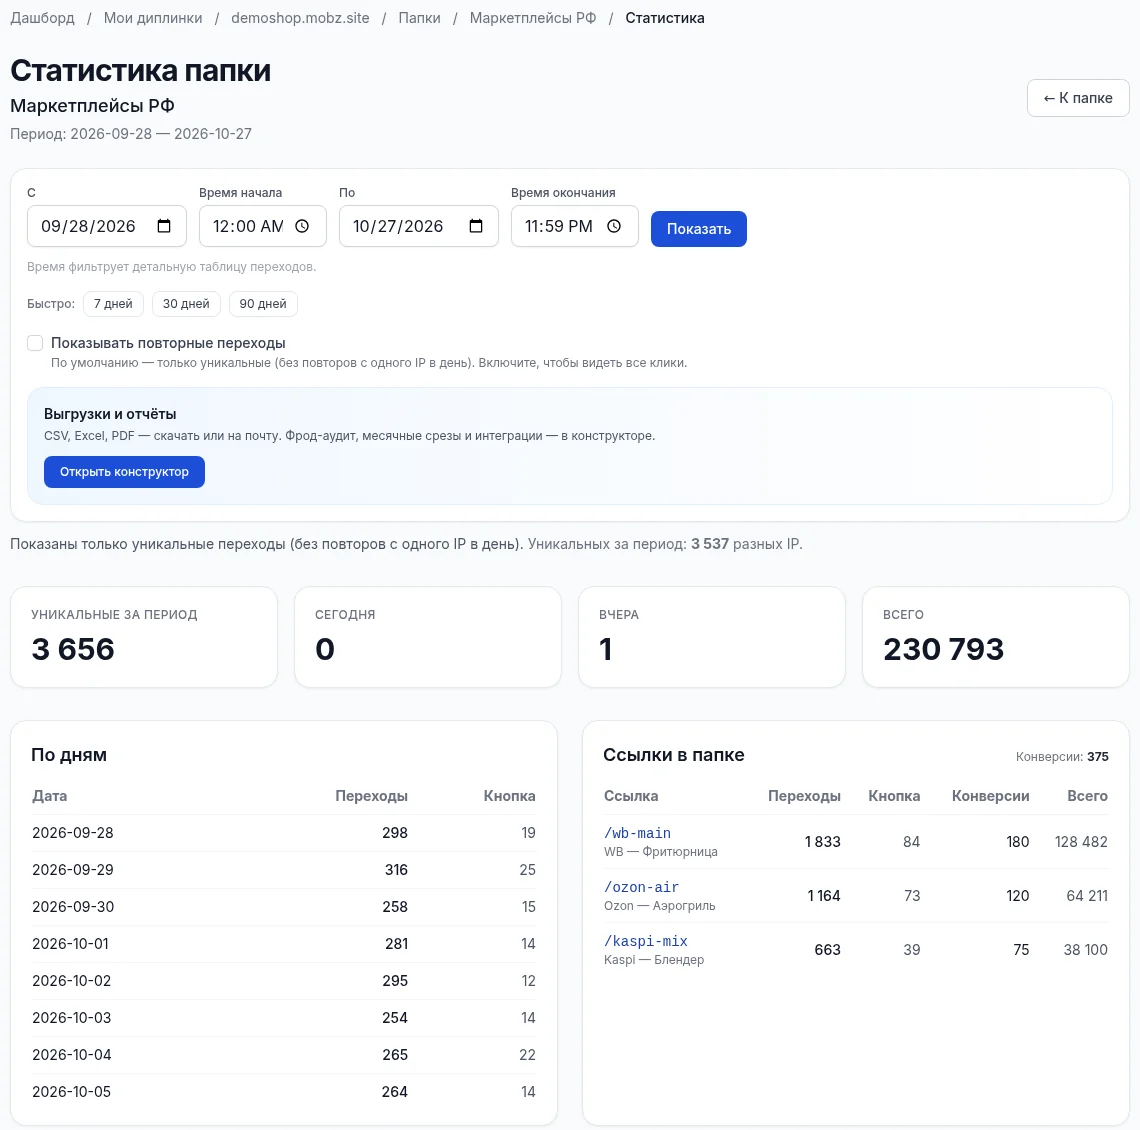Open clock picker in start time field
Image resolution: width=1140 pixels, height=1130 pixels.
click(302, 226)
